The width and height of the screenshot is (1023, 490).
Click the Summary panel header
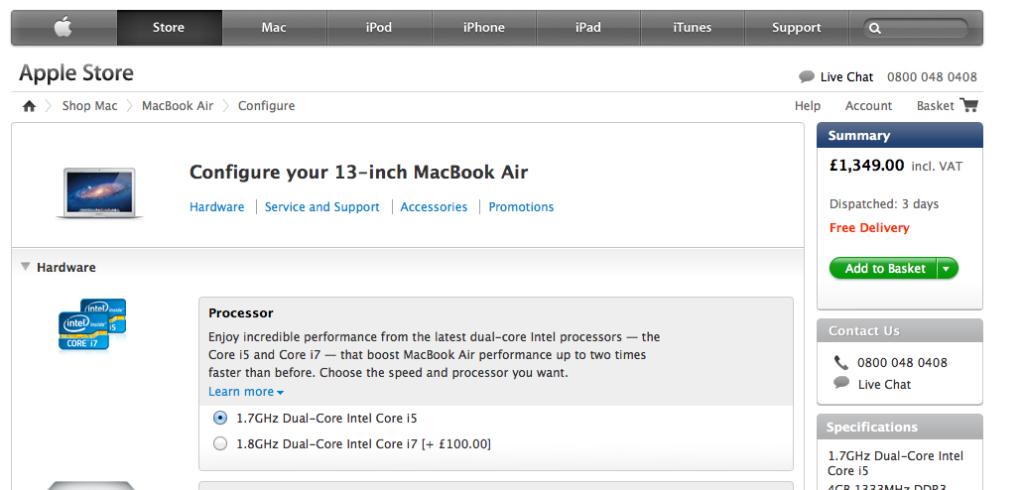pos(900,135)
